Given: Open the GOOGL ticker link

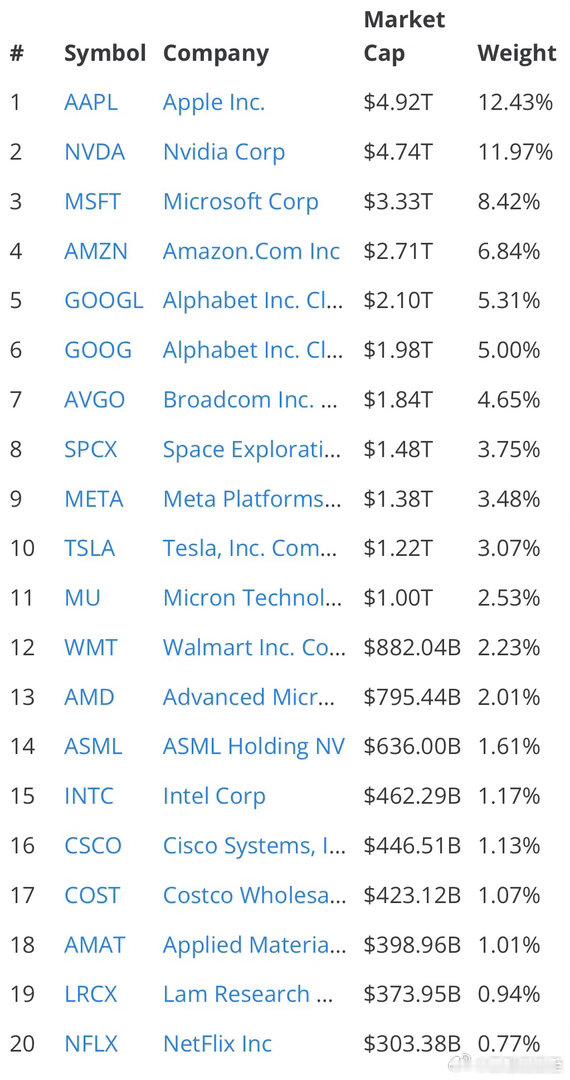Looking at the screenshot, I should (104, 301).
